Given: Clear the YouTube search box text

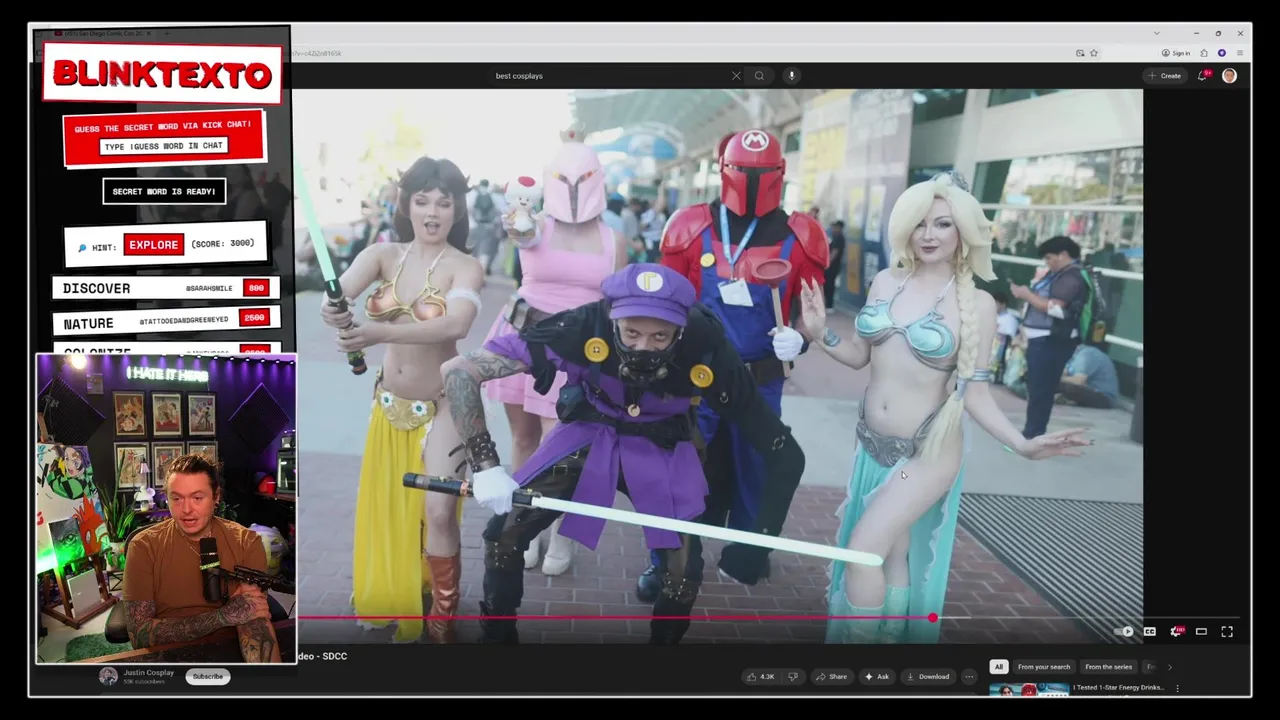Looking at the screenshot, I should click(x=736, y=76).
